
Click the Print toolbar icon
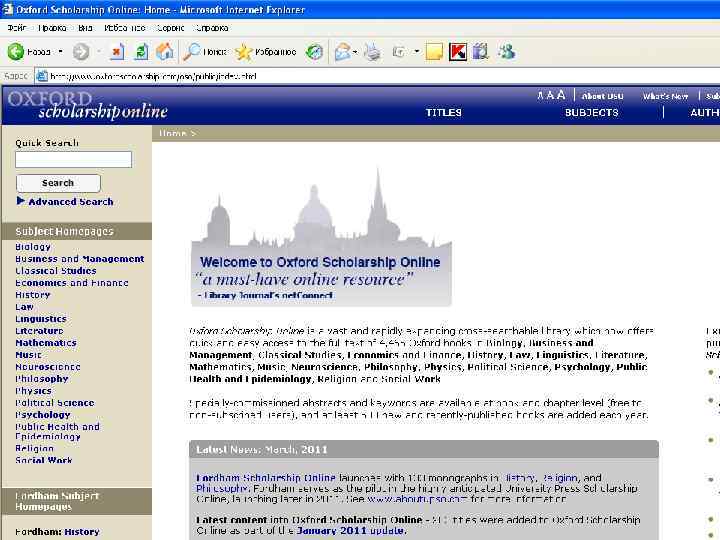pos(372,52)
